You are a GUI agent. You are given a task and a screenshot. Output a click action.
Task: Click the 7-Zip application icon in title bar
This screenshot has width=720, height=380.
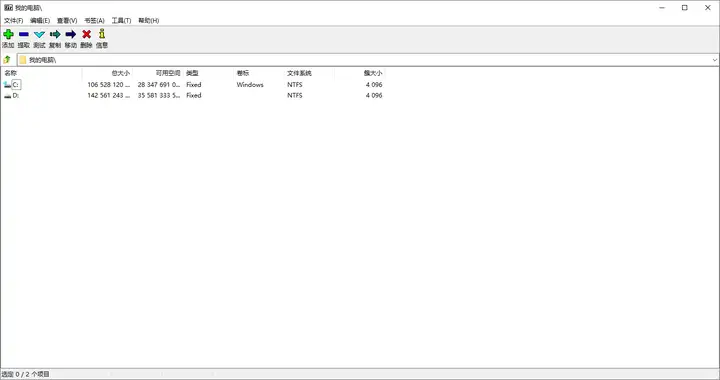click(8, 8)
